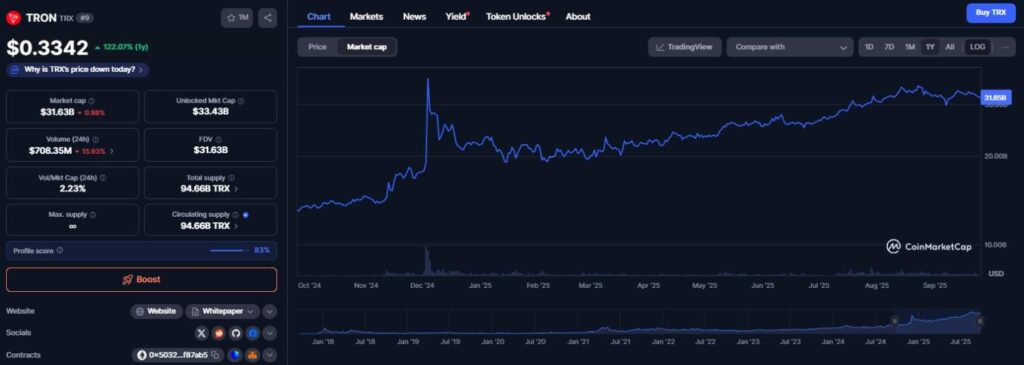
Task: Open TRON's X (Twitter) social icon
Action: (202, 333)
